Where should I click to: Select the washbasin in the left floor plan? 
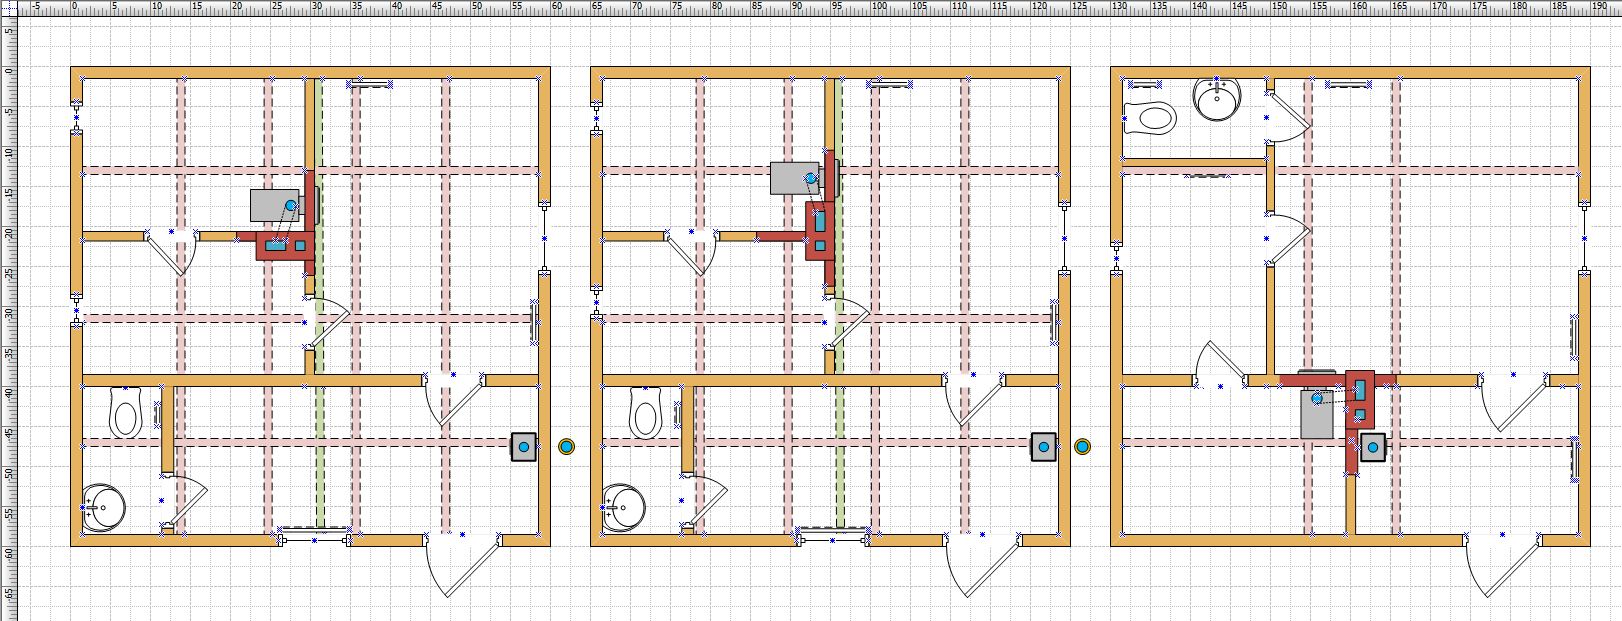[x=103, y=507]
